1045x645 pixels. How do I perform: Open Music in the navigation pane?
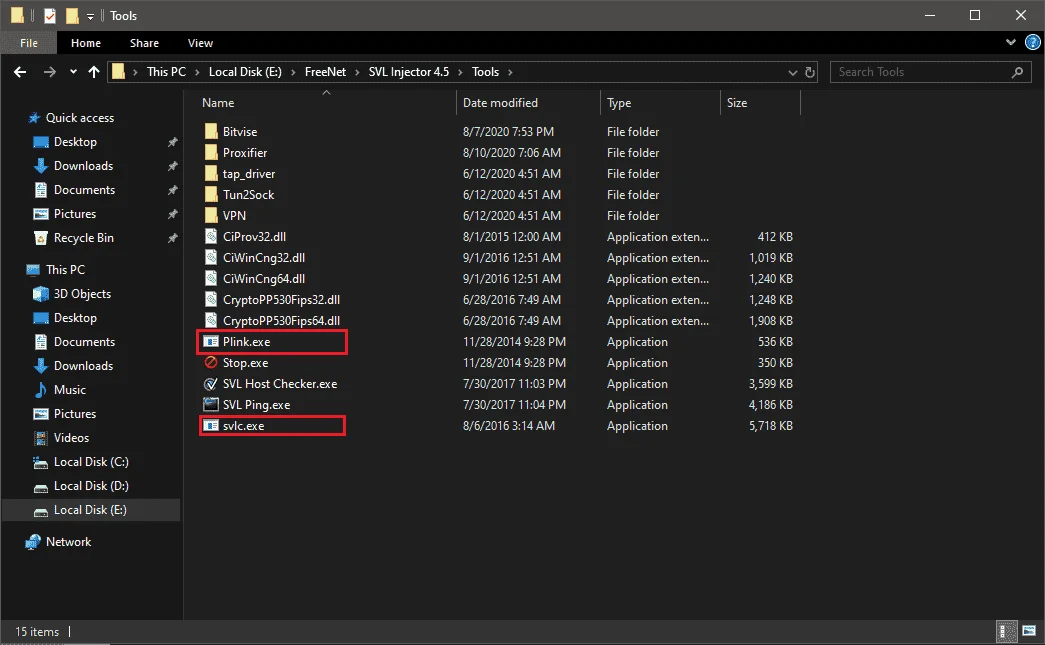[x=69, y=390]
